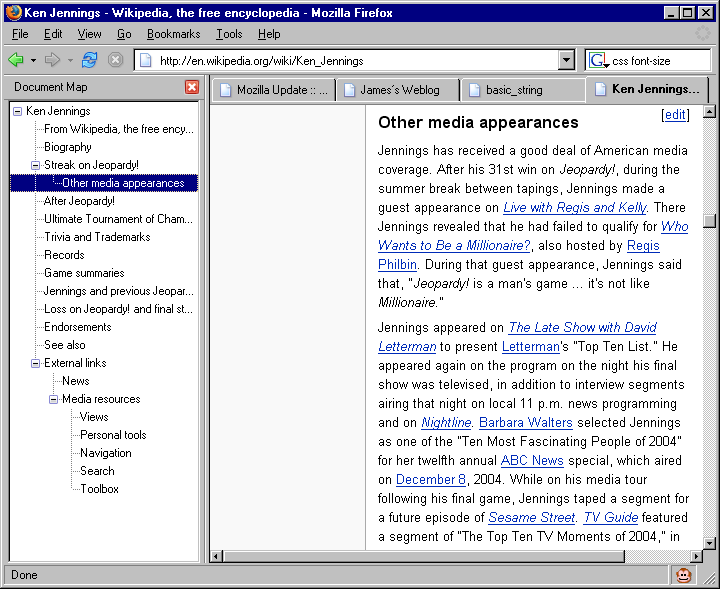Select Navigation in the Document Map
The height and width of the screenshot is (589, 720).
106,453
